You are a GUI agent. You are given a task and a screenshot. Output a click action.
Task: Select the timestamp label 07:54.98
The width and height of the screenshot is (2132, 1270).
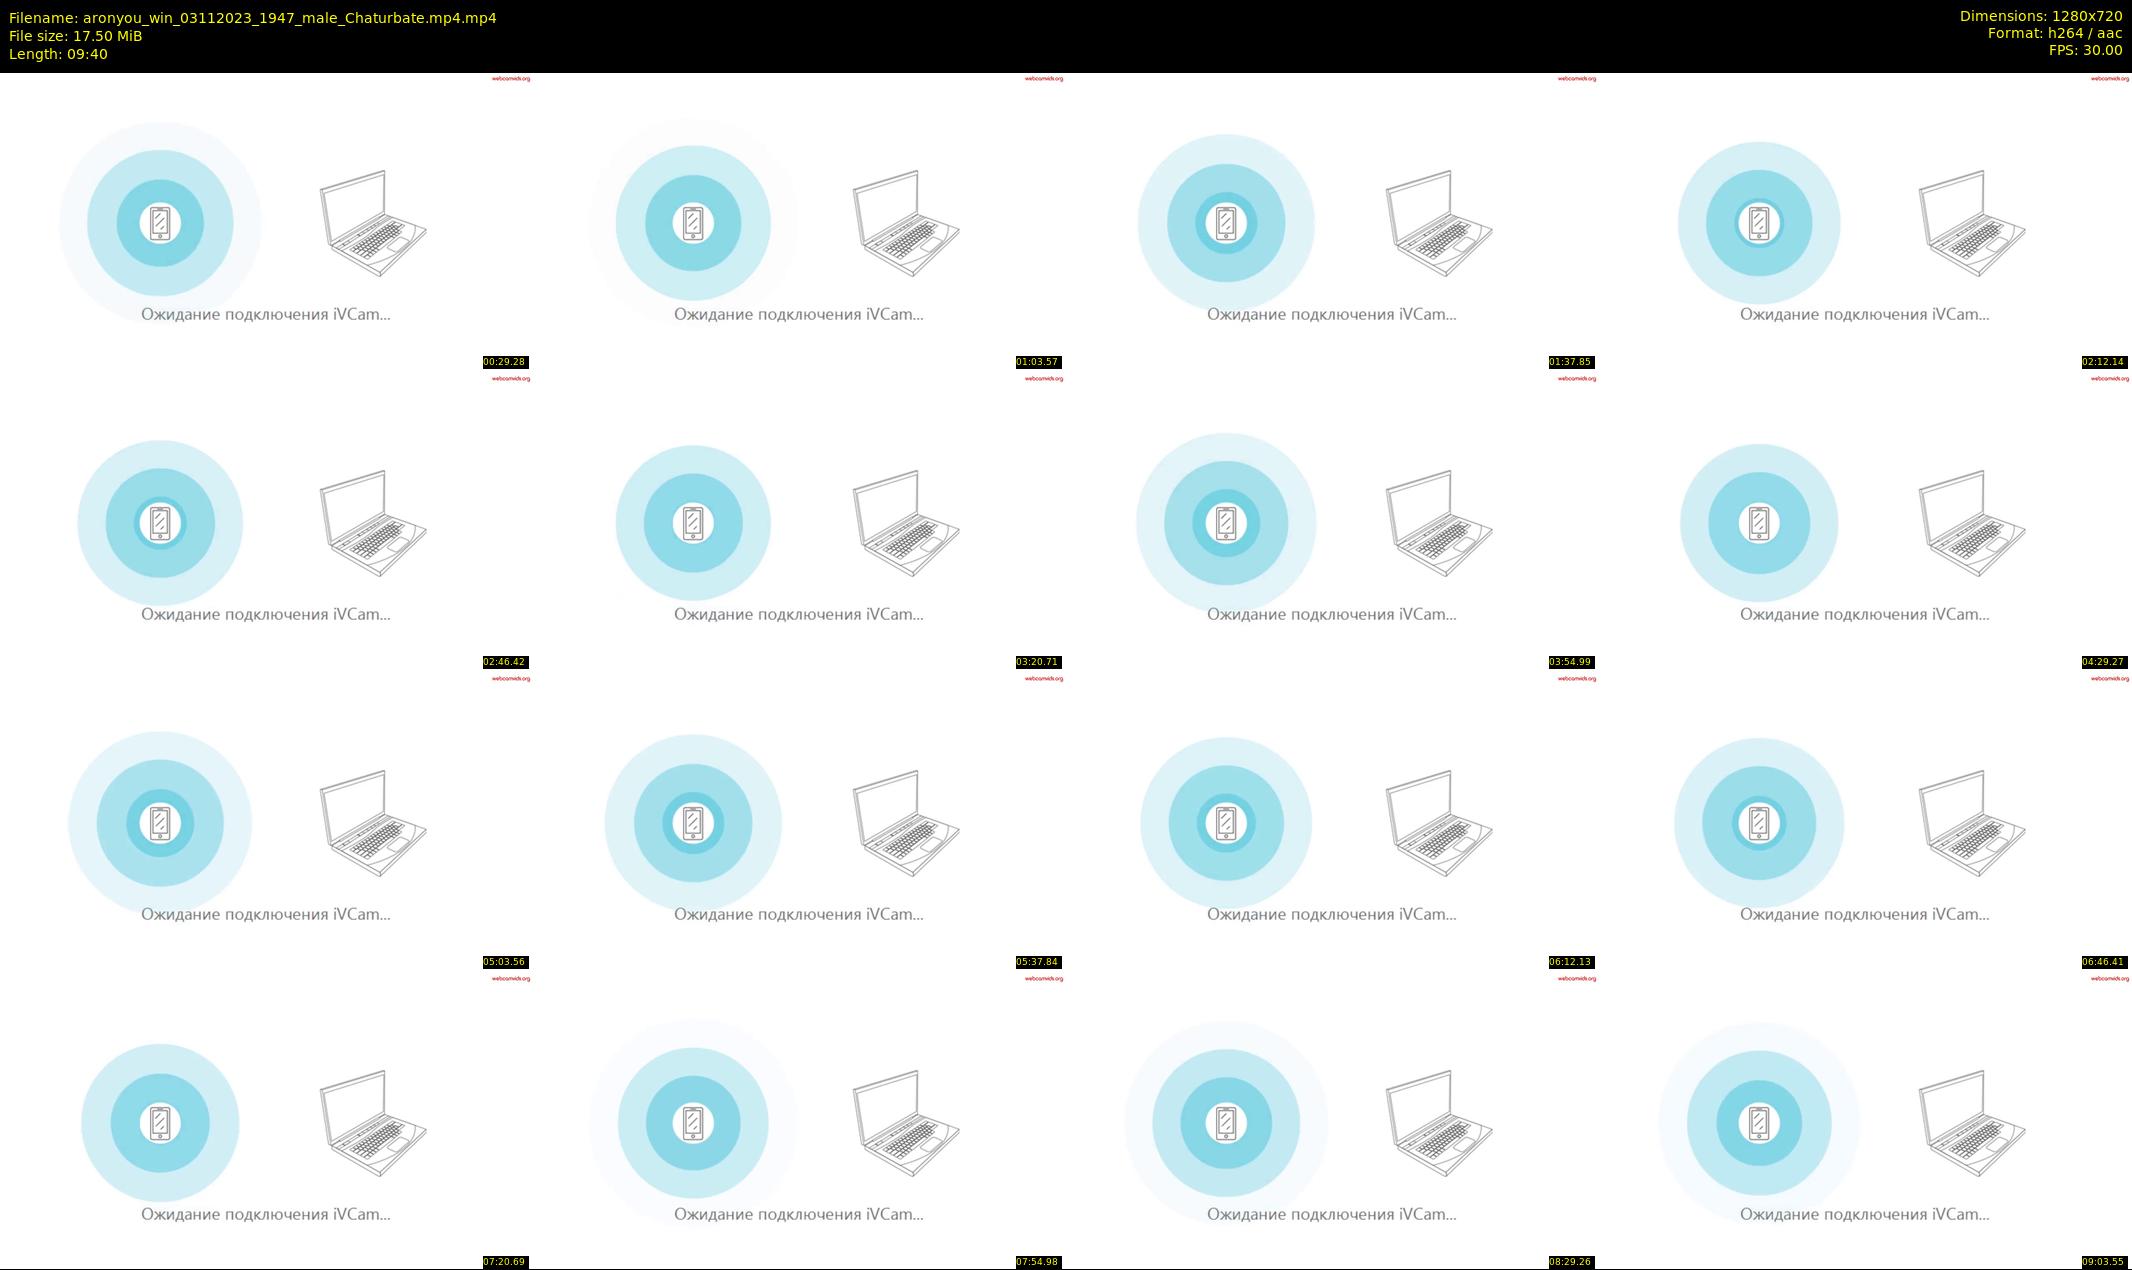1038,1262
